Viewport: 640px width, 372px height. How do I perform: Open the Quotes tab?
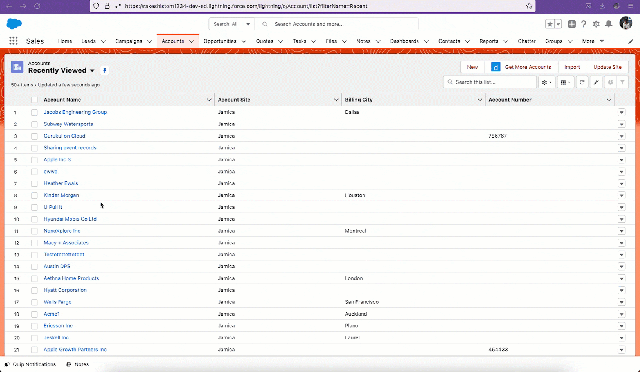point(264,41)
